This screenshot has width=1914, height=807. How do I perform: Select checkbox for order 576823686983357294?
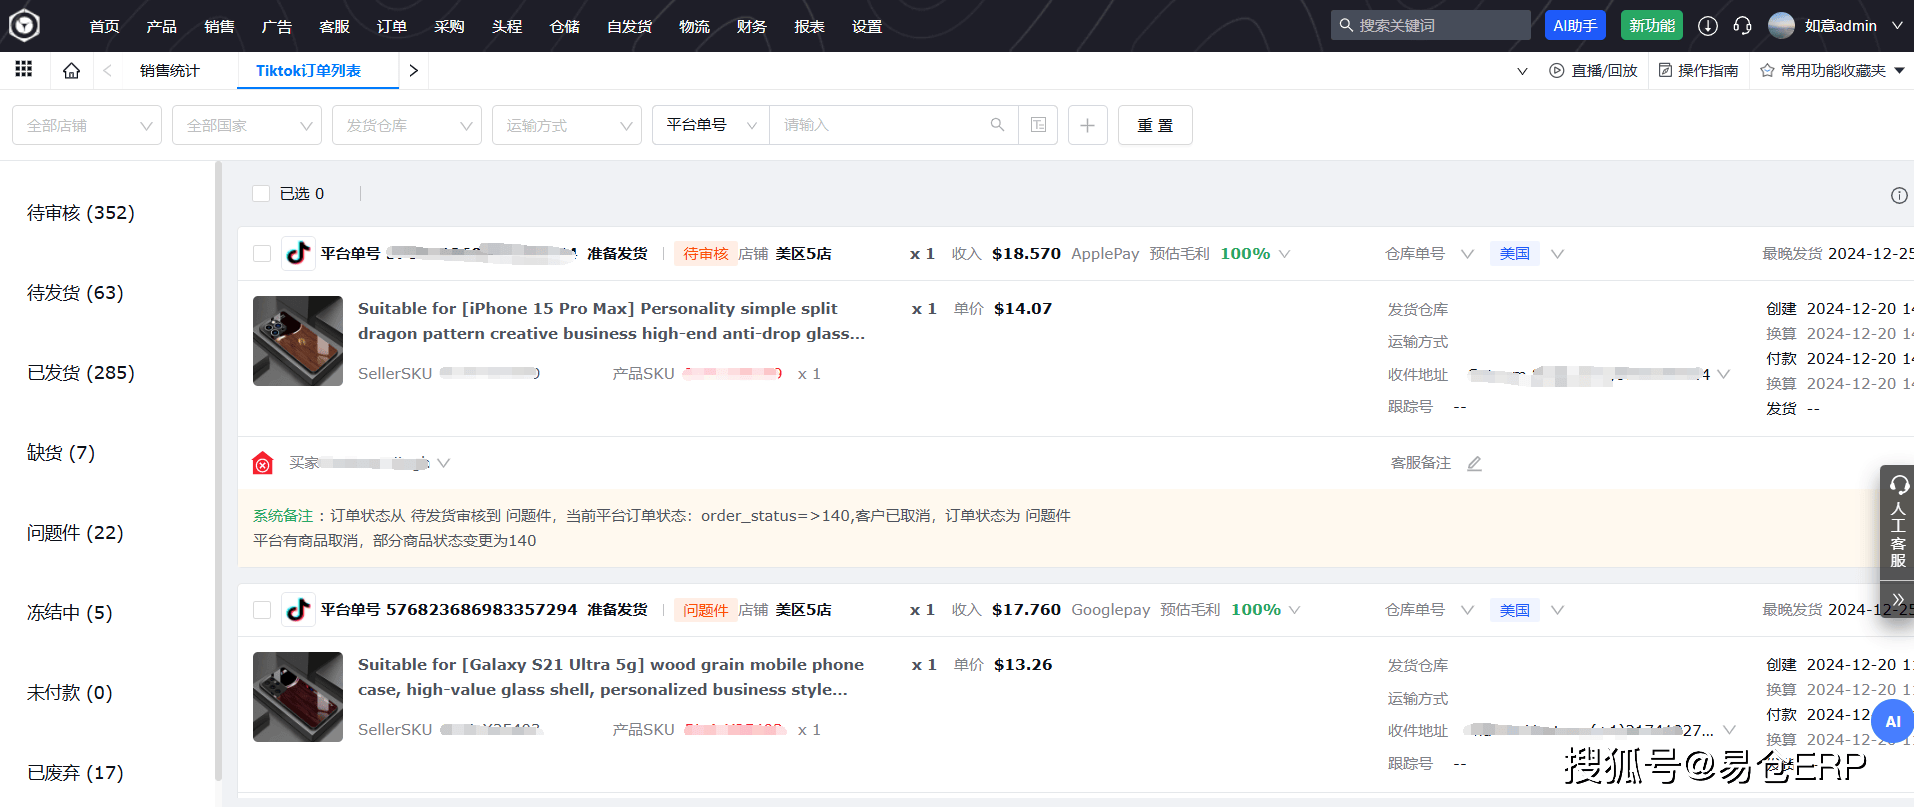(x=262, y=610)
